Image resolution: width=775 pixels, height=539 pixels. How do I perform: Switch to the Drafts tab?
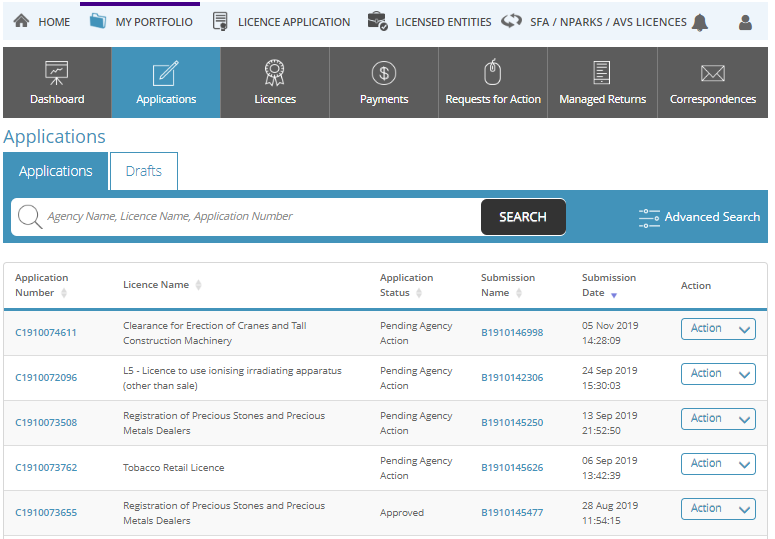(x=143, y=171)
